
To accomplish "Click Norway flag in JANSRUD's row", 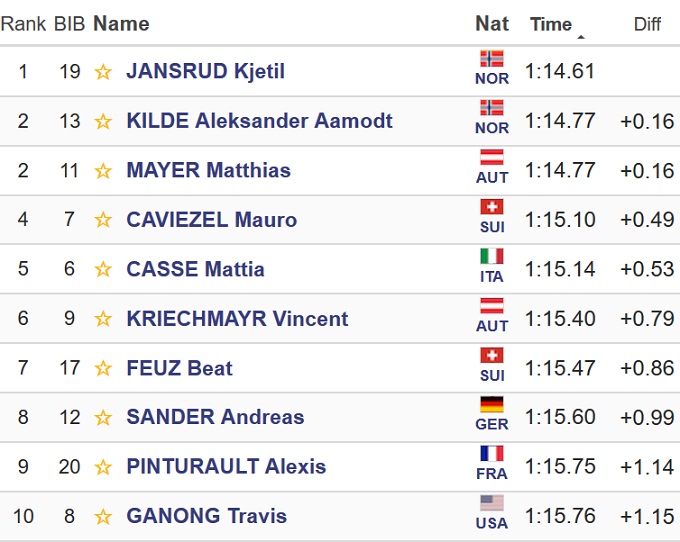I will [492, 59].
